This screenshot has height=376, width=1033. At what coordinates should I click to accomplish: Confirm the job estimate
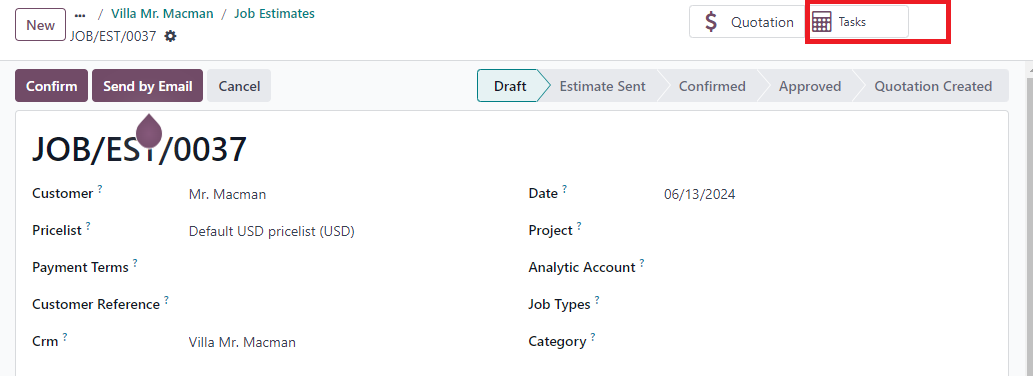click(x=51, y=86)
